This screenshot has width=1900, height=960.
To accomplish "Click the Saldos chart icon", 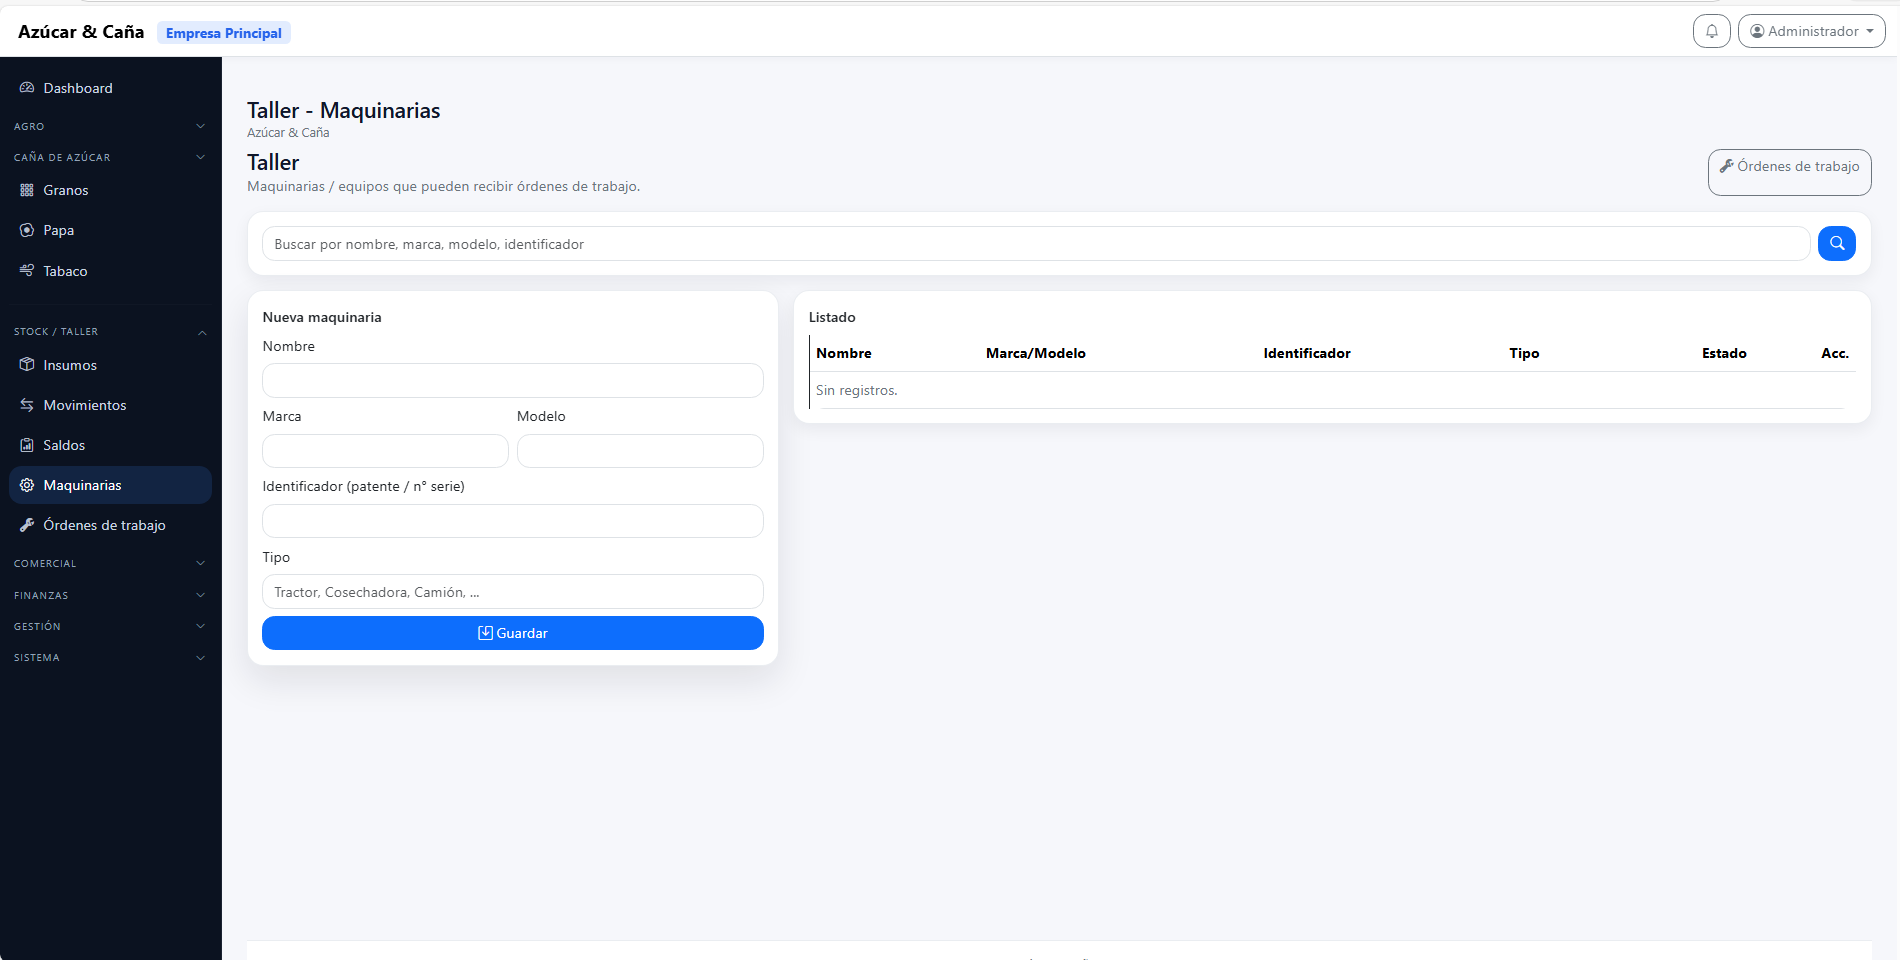I will pos(27,445).
